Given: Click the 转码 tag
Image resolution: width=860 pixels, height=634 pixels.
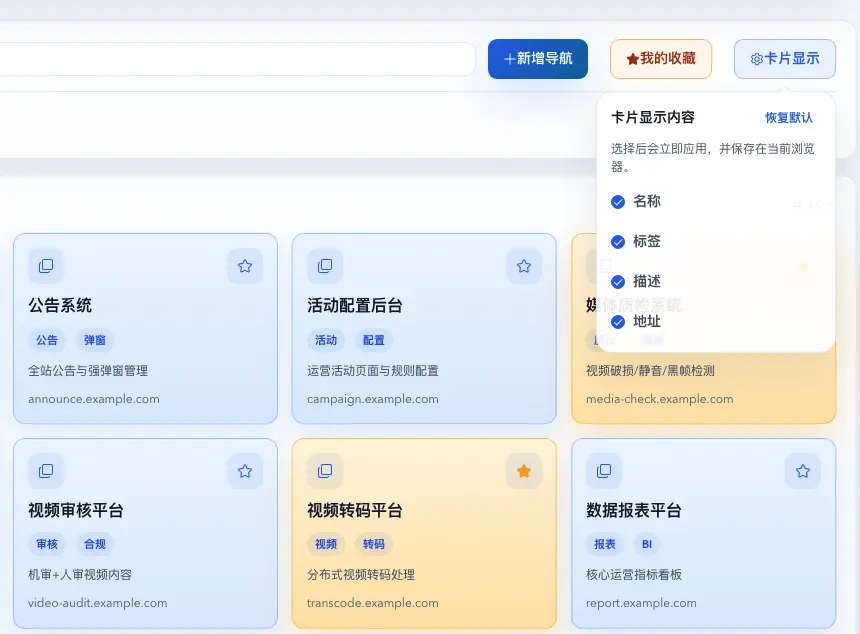Looking at the screenshot, I should 374,544.
